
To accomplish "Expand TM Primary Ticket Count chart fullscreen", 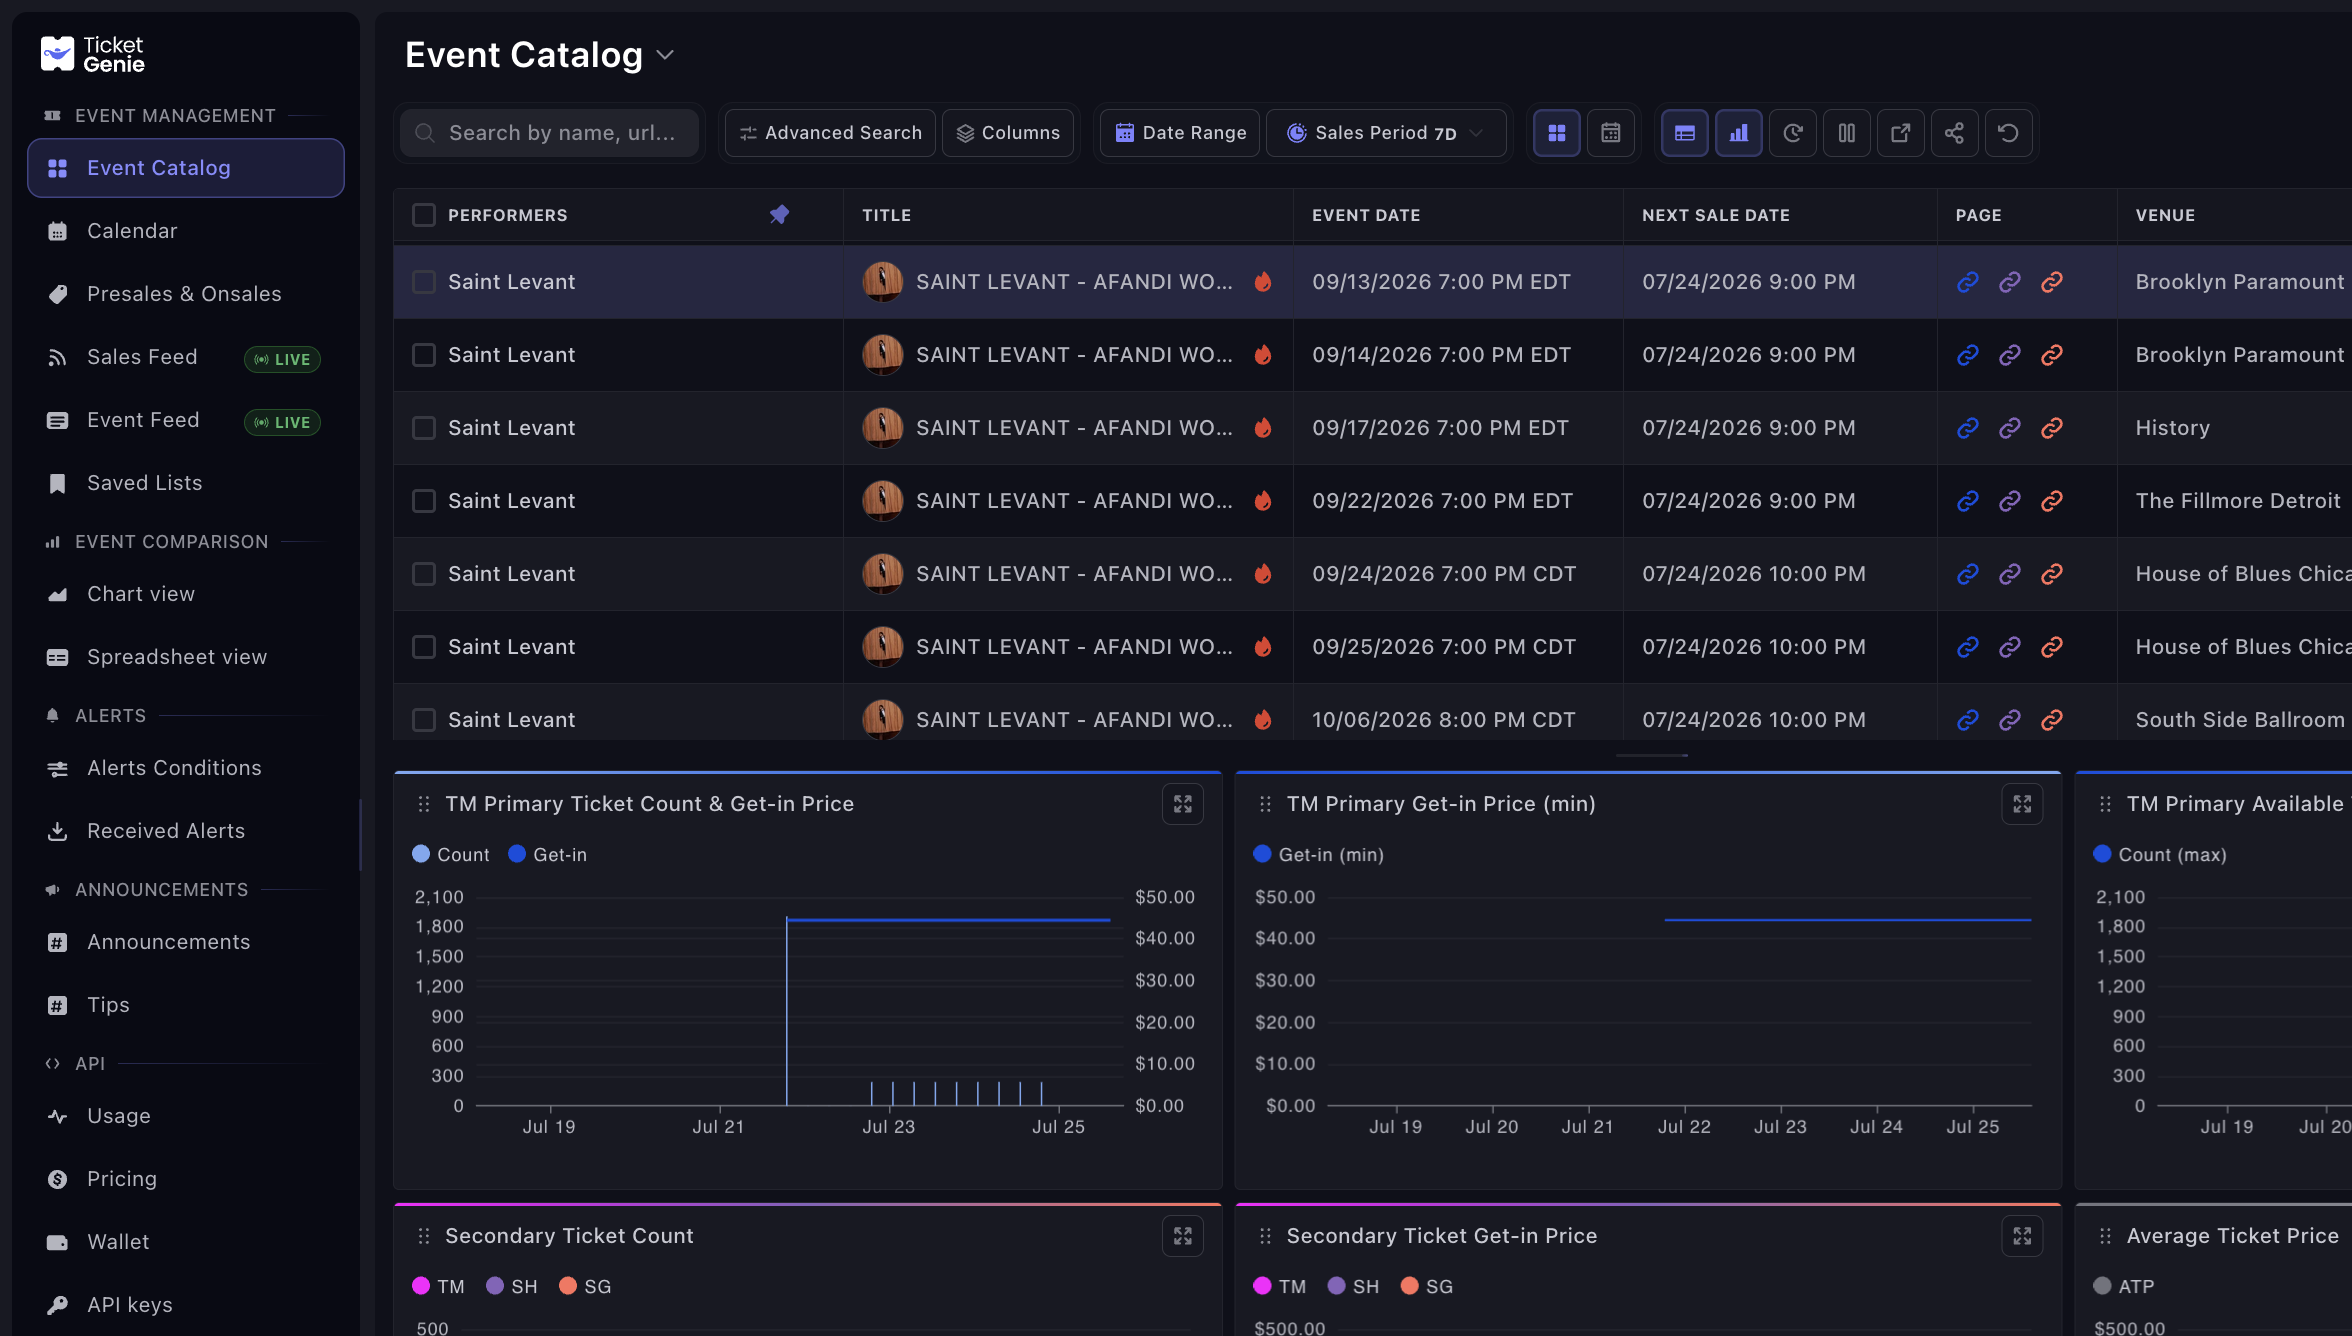I will pos(1182,804).
